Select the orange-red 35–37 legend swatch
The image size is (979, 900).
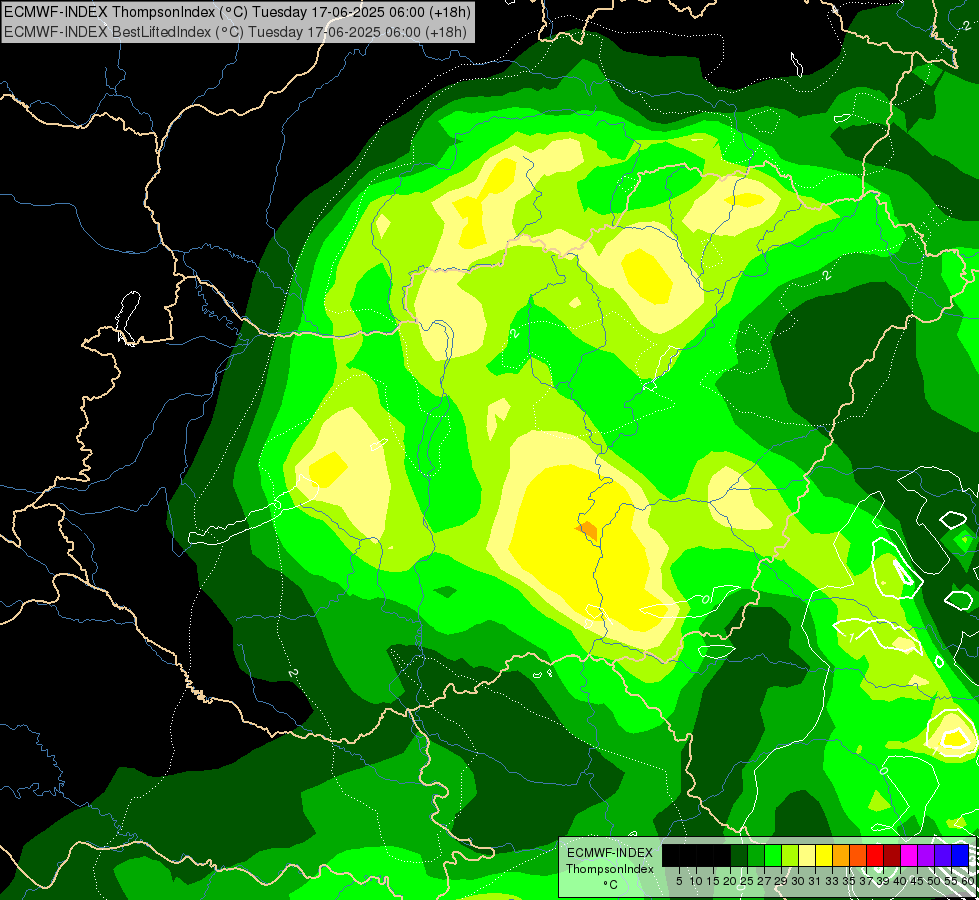pos(858,855)
